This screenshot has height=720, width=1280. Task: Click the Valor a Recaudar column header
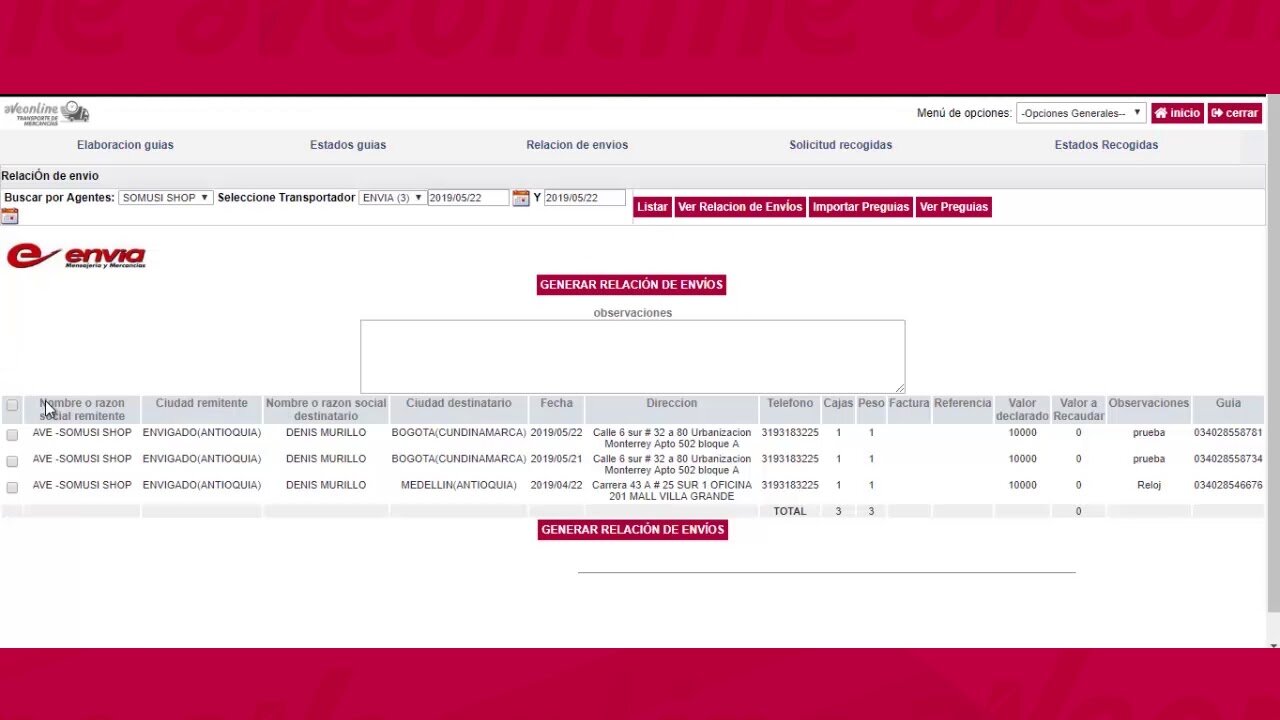1078,409
